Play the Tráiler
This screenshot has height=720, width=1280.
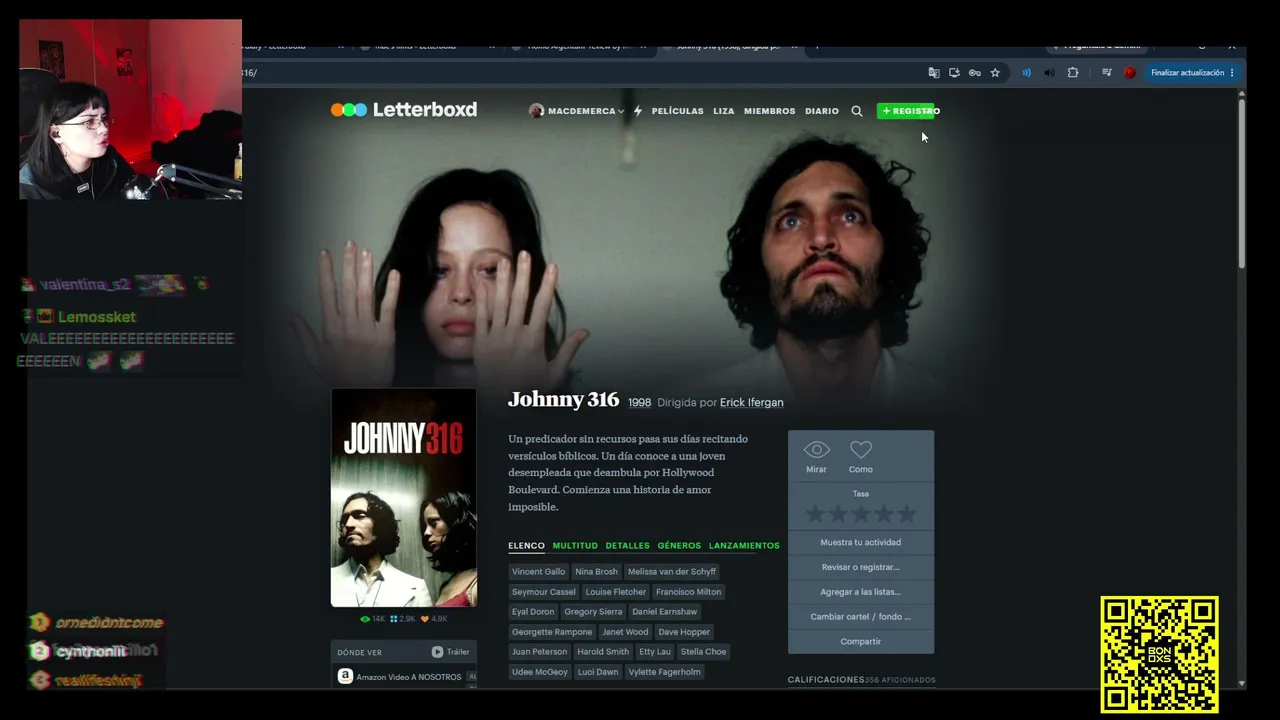pyautogui.click(x=450, y=652)
